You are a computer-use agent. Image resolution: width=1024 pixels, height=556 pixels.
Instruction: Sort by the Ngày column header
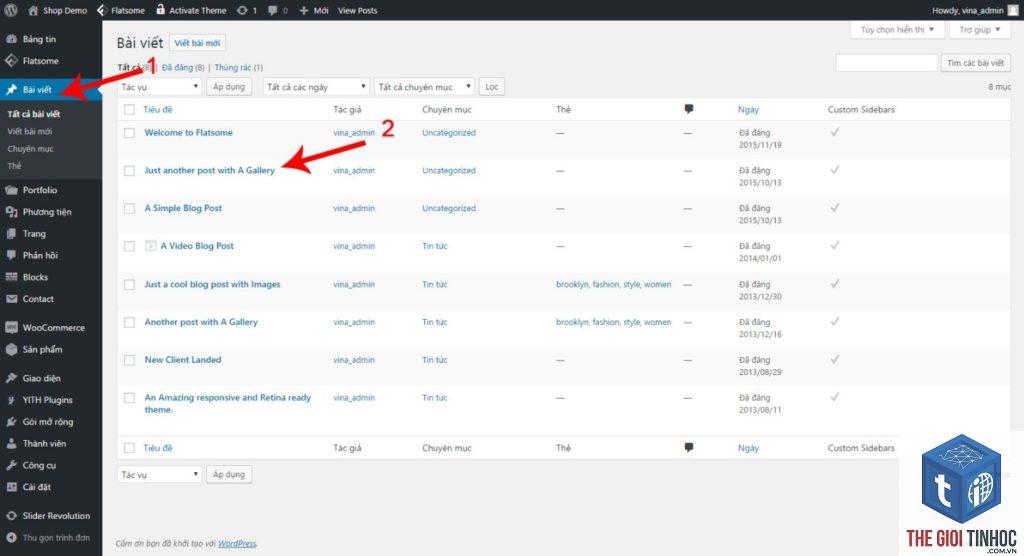pyautogui.click(x=748, y=110)
